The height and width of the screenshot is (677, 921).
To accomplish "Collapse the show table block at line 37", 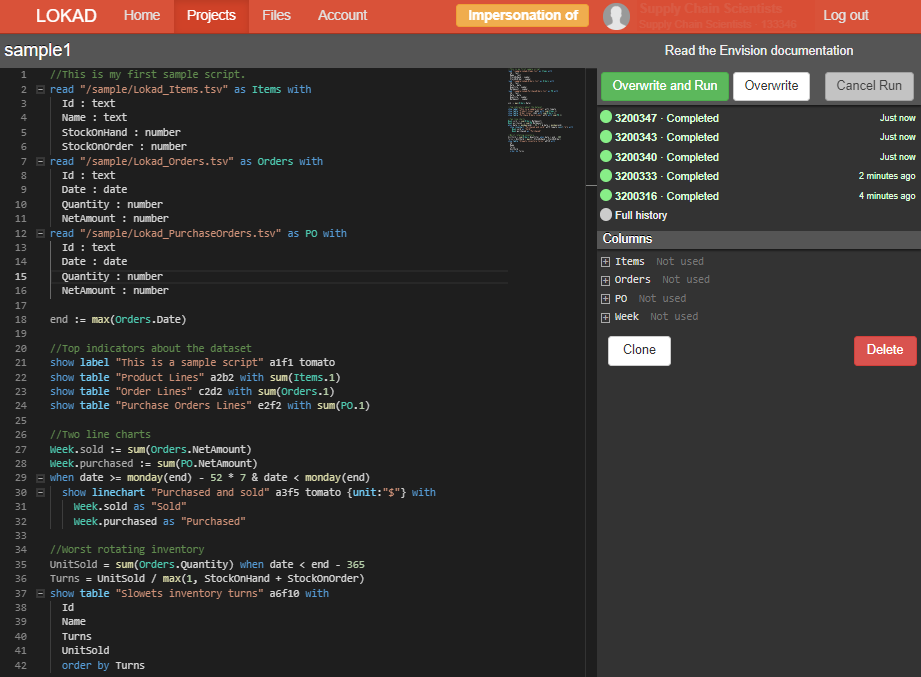I will point(41,594).
